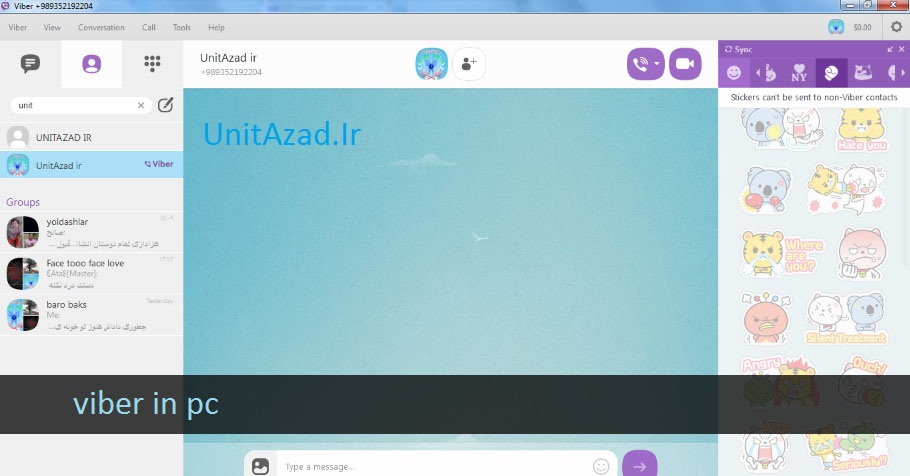Image resolution: width=910 pixels, height=476 pixels.
Task: Open the View menu
Action: click(52, 27)
